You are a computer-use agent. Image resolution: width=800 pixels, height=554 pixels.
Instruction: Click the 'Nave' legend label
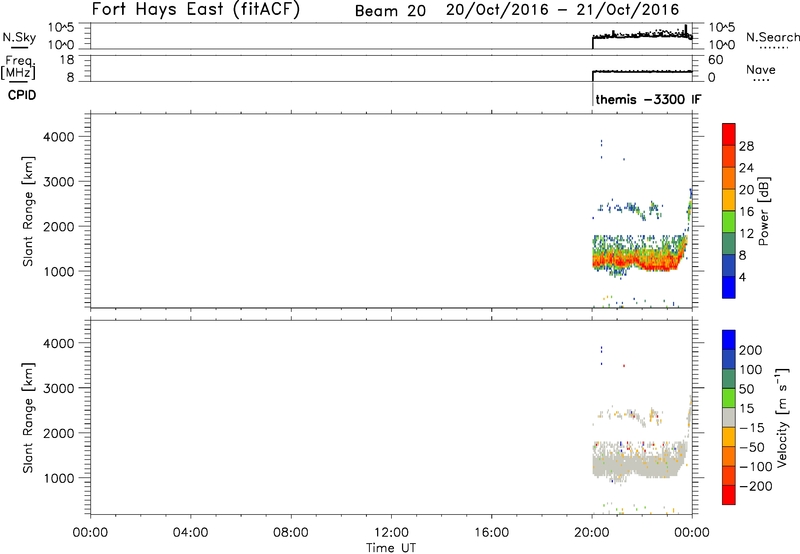tap(760, 69)
